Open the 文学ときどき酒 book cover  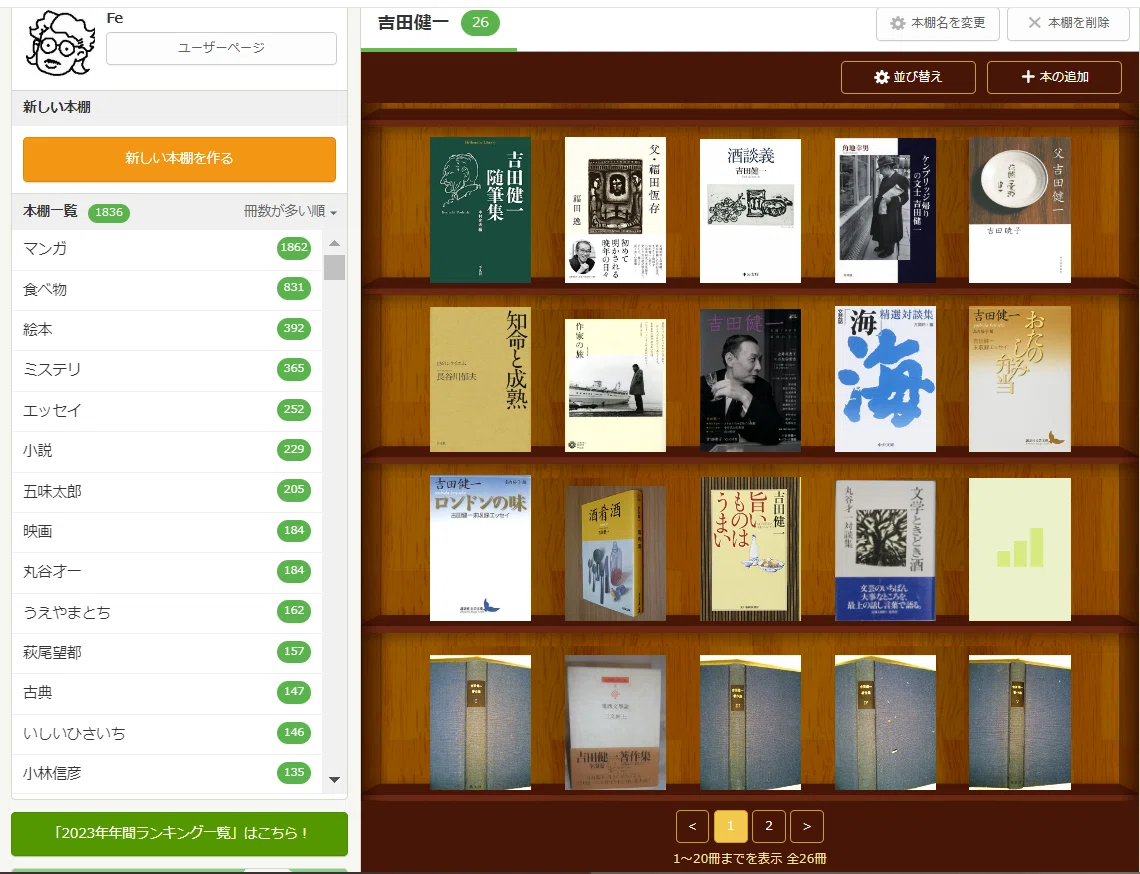886,550
